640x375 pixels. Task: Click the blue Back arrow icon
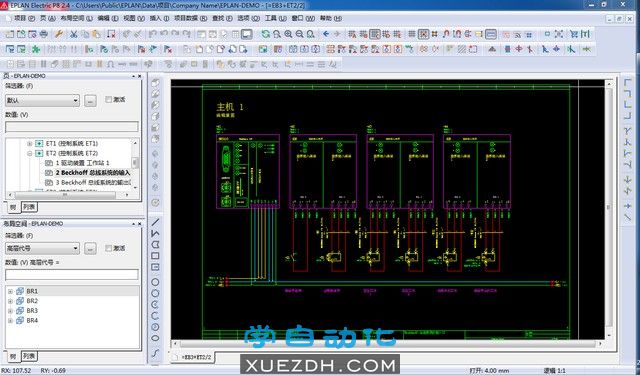326,34
